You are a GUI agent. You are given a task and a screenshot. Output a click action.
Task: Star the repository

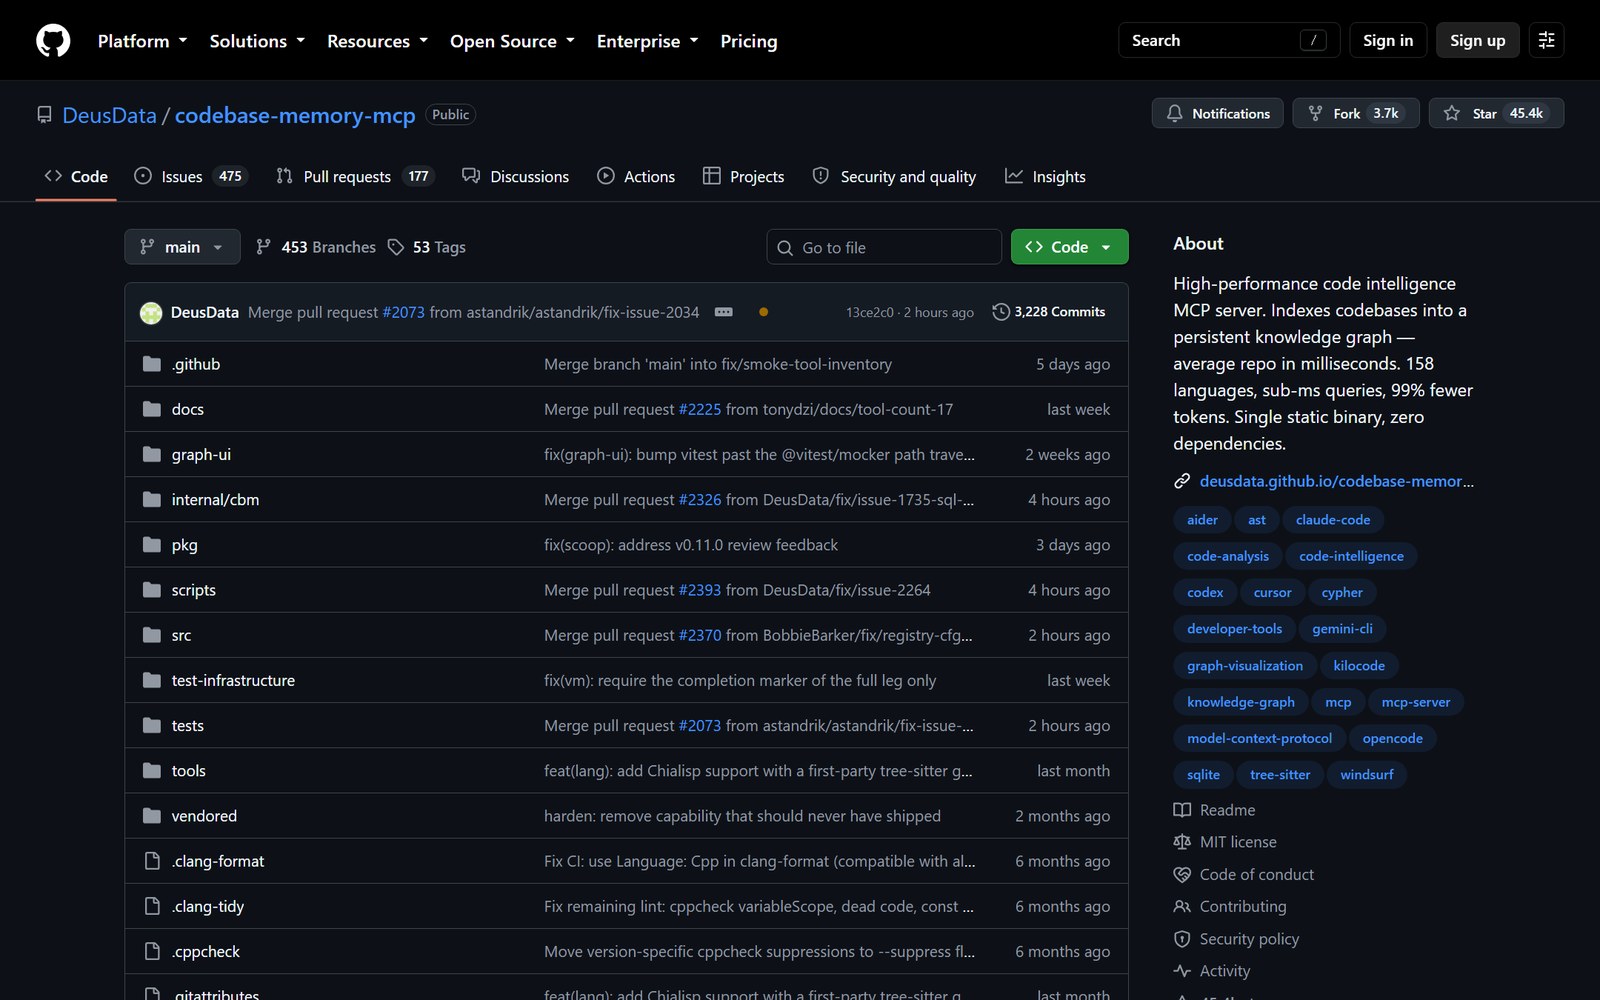[1496, 113]
